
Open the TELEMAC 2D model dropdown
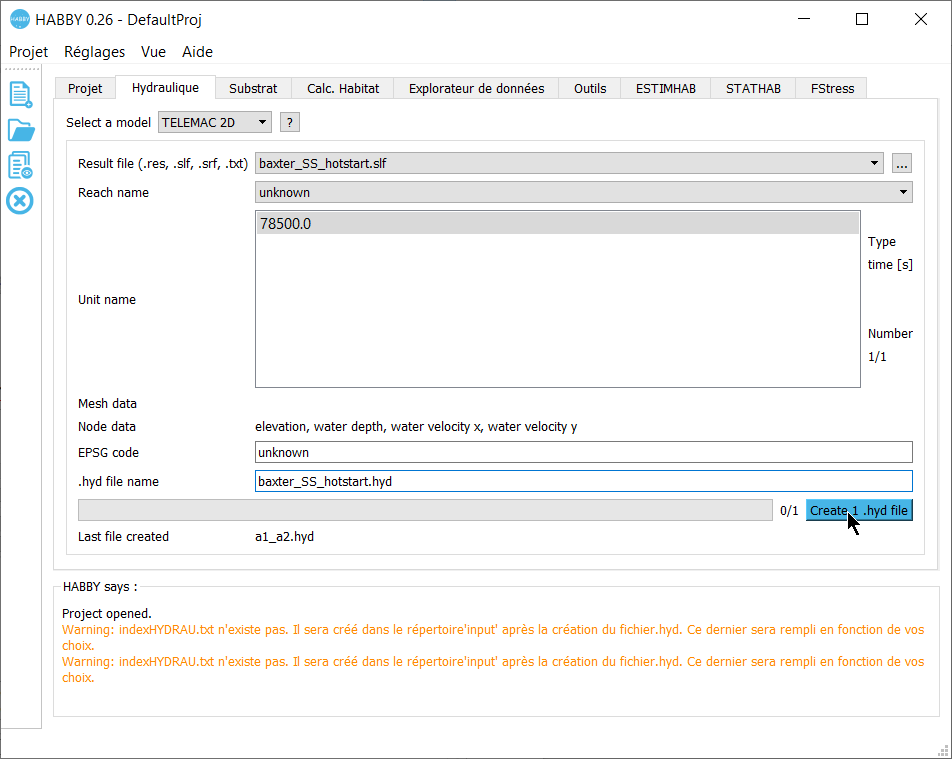pos(215,122)
